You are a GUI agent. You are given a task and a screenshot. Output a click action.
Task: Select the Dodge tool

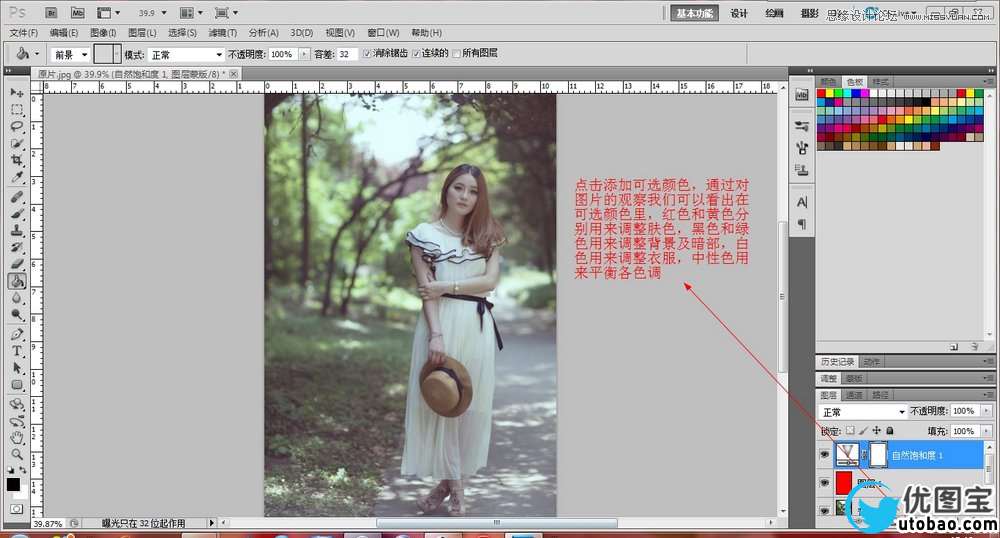click(x=17, y=315)
